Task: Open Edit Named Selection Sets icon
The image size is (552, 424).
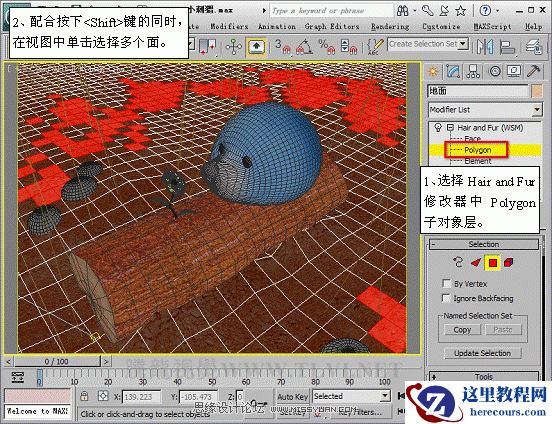Action: pos(375,47)
